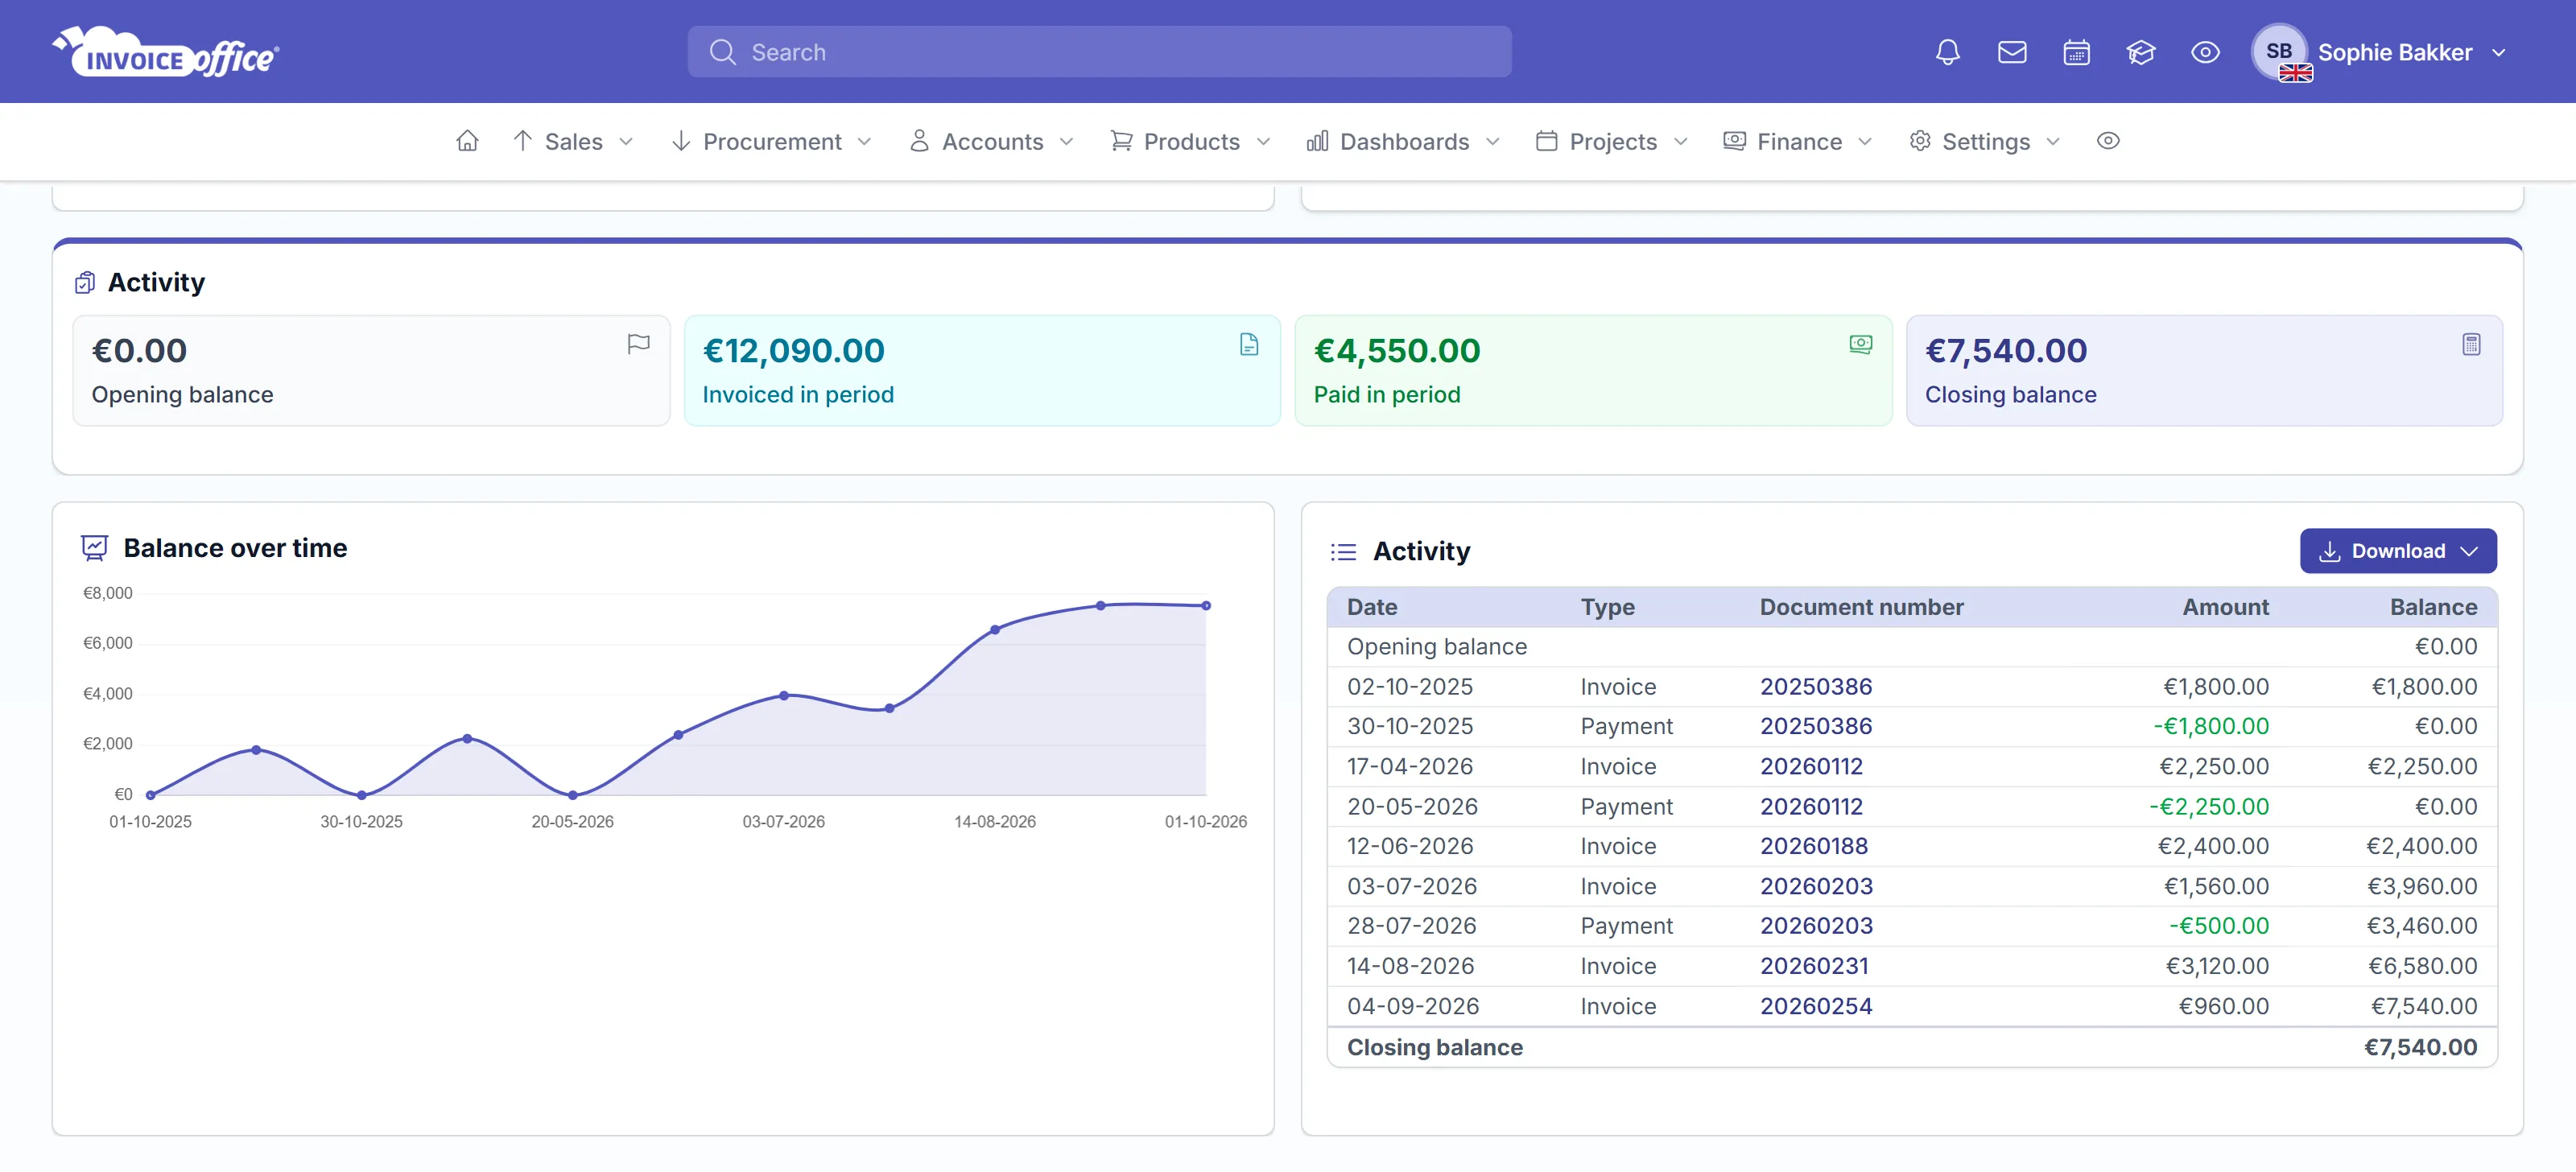
Task: Expand the Settings menu chevron
Action: tap(2053, 142)
